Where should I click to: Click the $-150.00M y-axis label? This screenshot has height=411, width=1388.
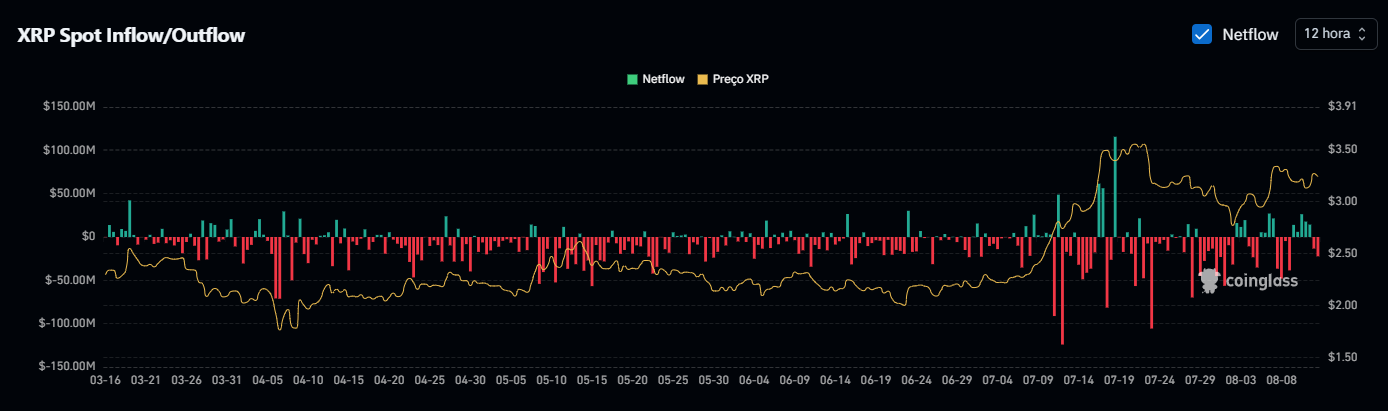[x=69, y=367]
